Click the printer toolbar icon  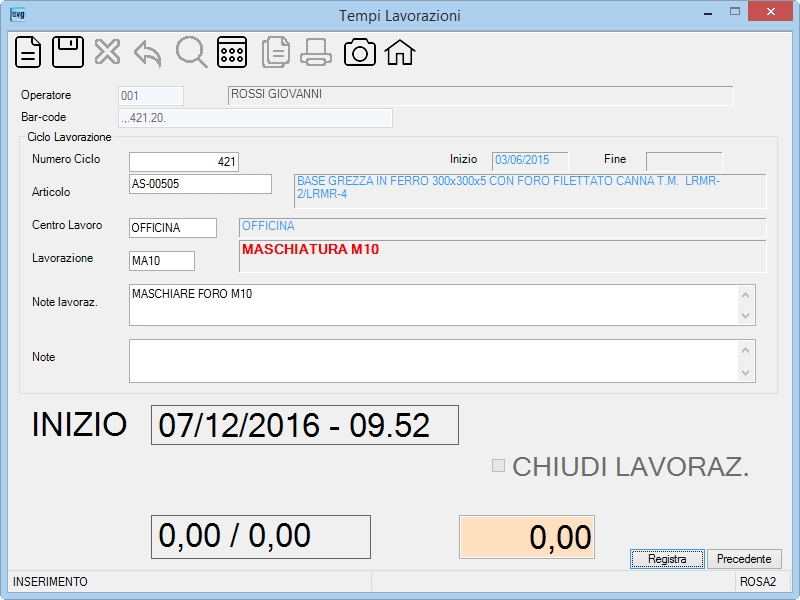coord(316,53)
